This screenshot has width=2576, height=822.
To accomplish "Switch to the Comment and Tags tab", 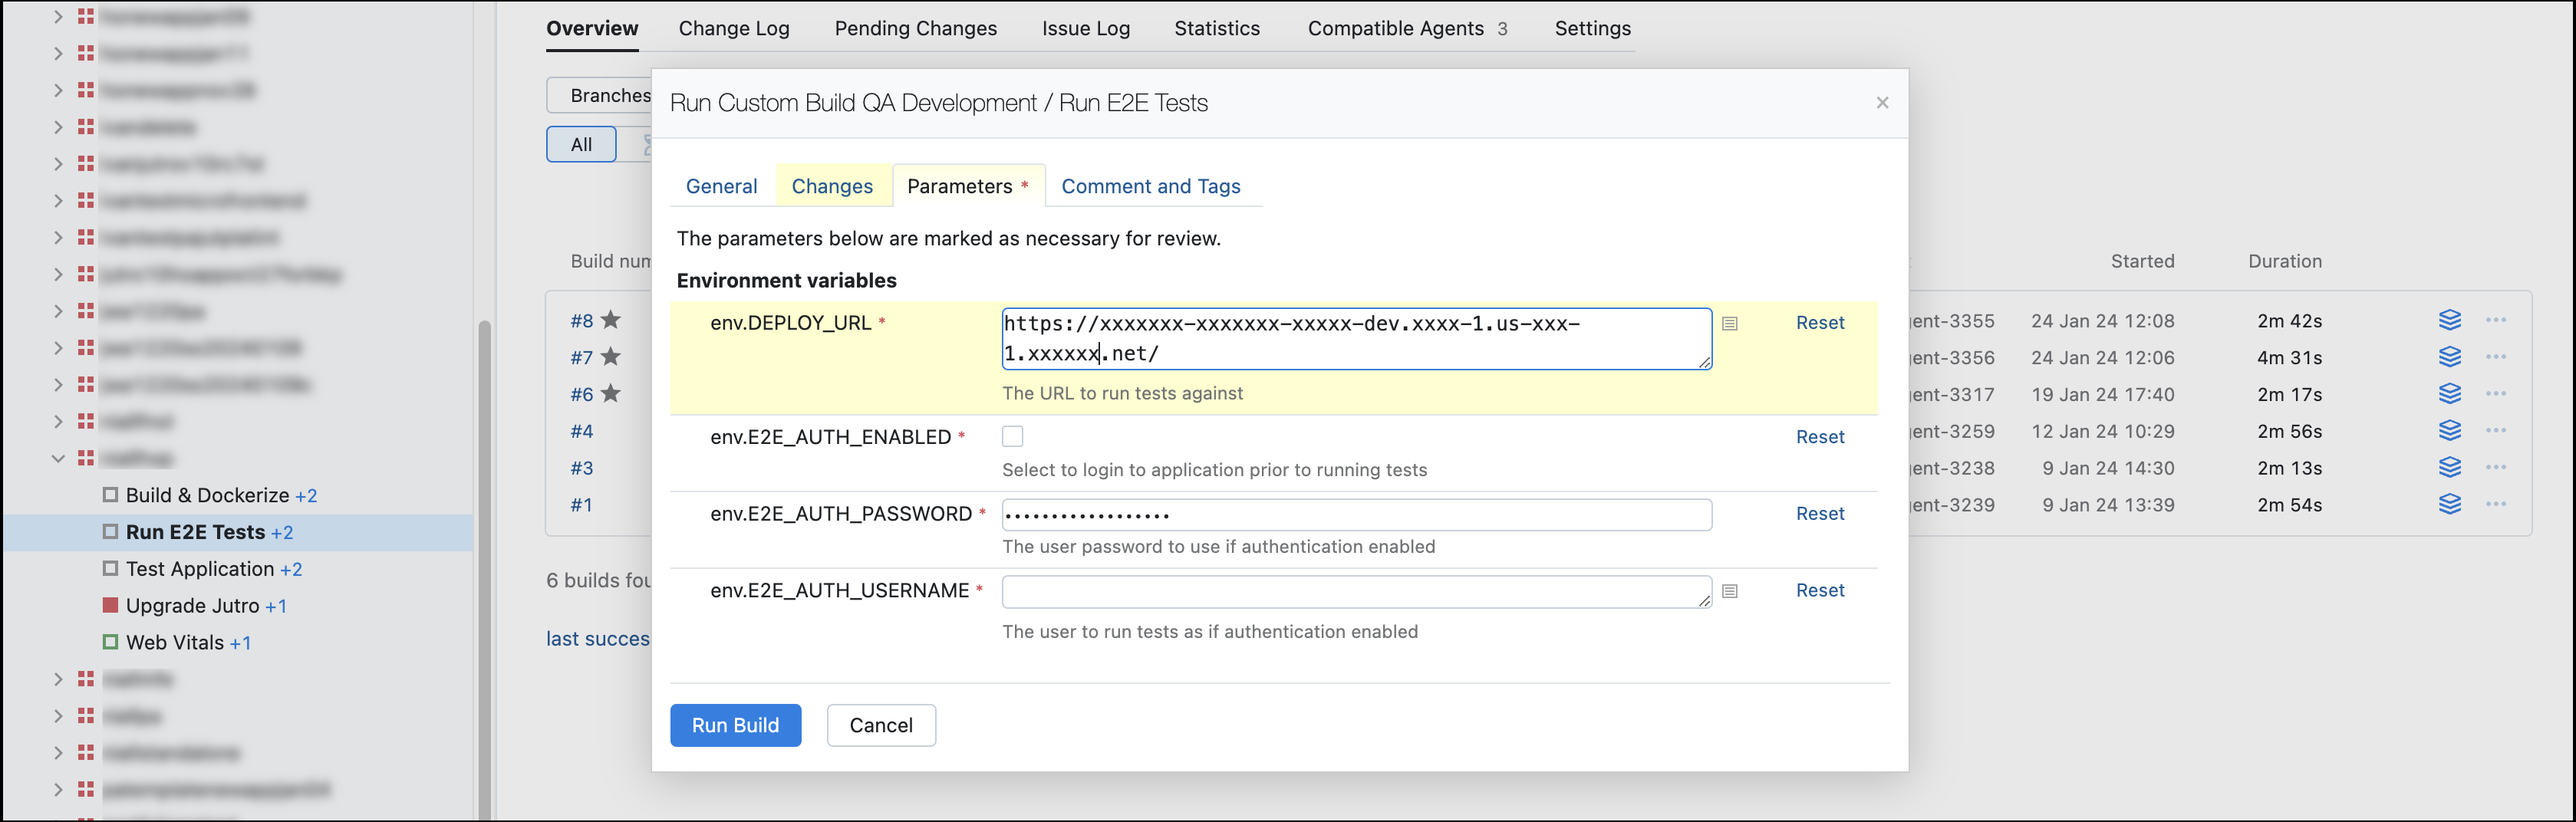I will tap(1150, 186).
